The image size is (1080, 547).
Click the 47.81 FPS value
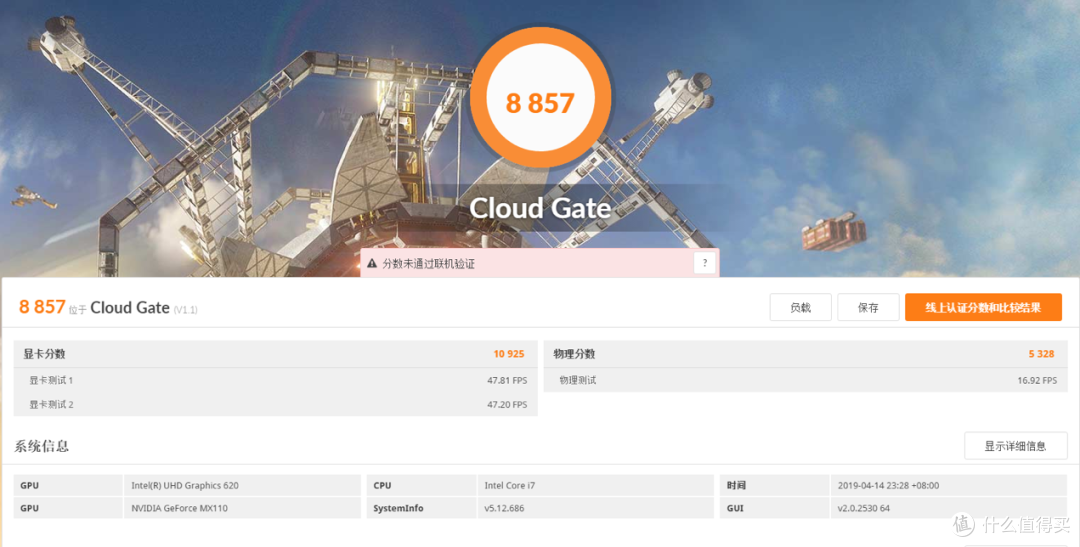[x=507, y=380]
